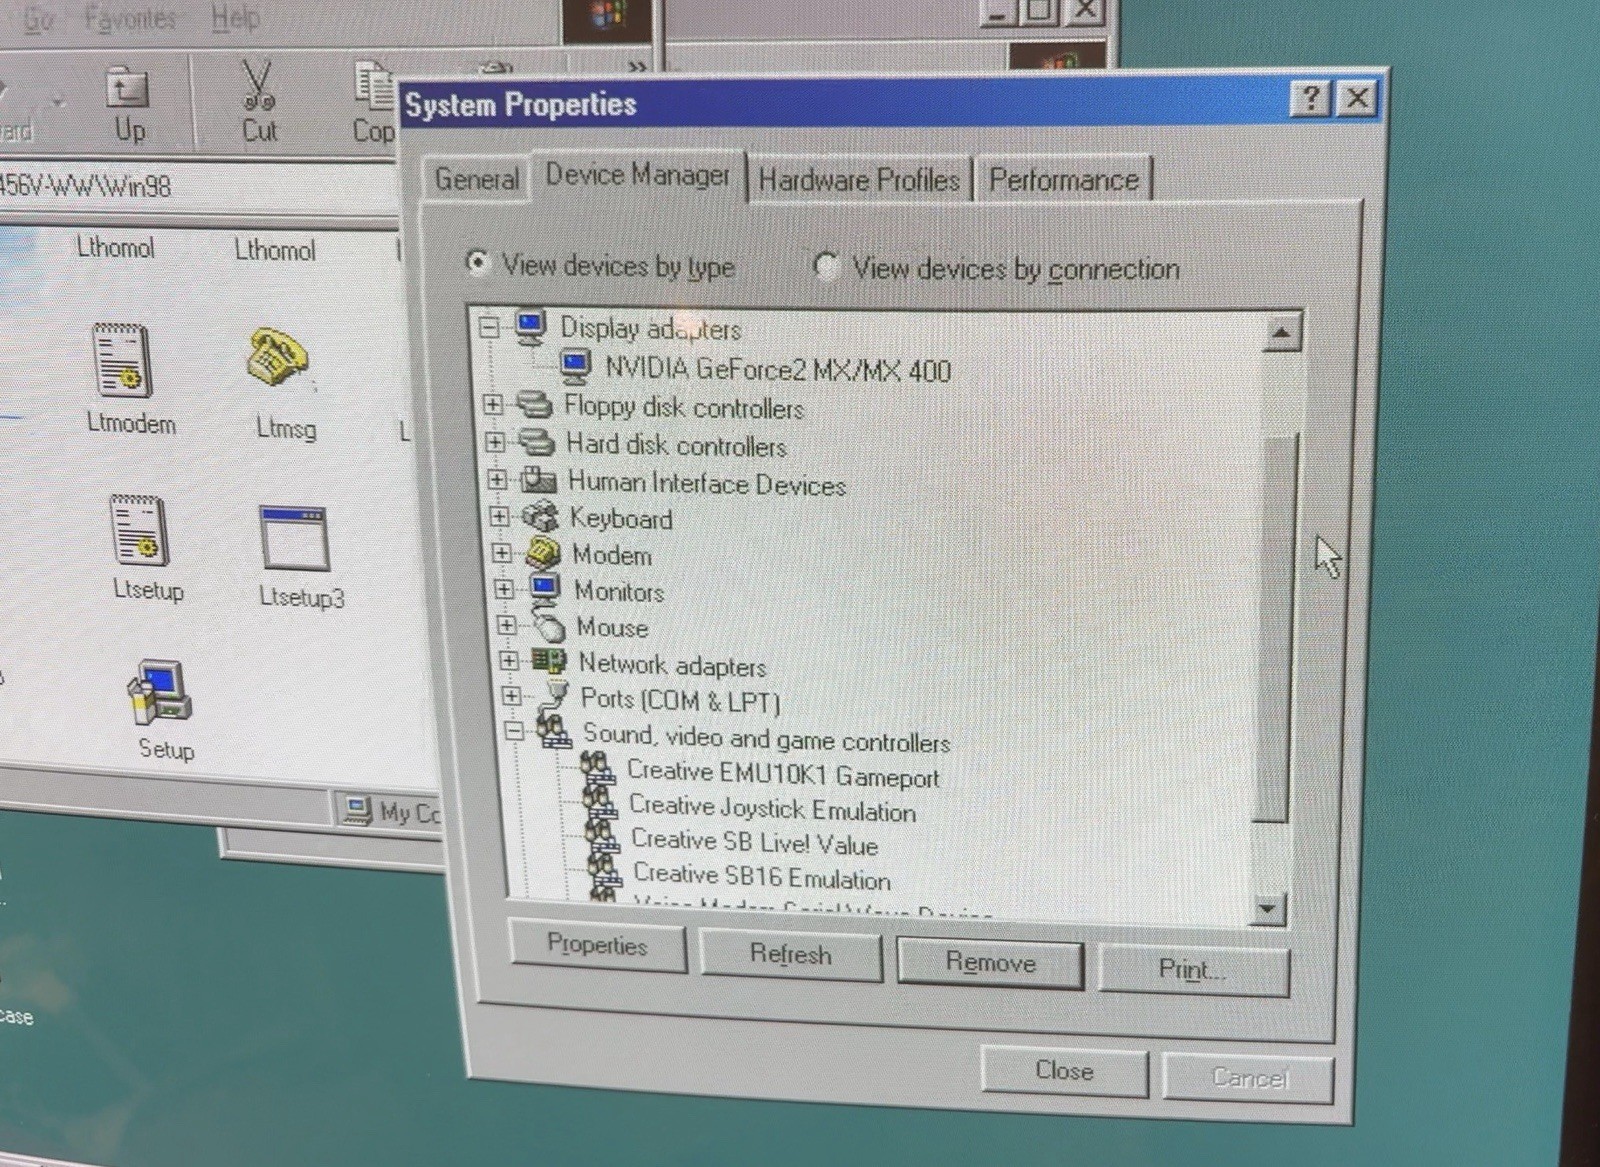Choose View devices by type radio button

(x=478, y=263)
